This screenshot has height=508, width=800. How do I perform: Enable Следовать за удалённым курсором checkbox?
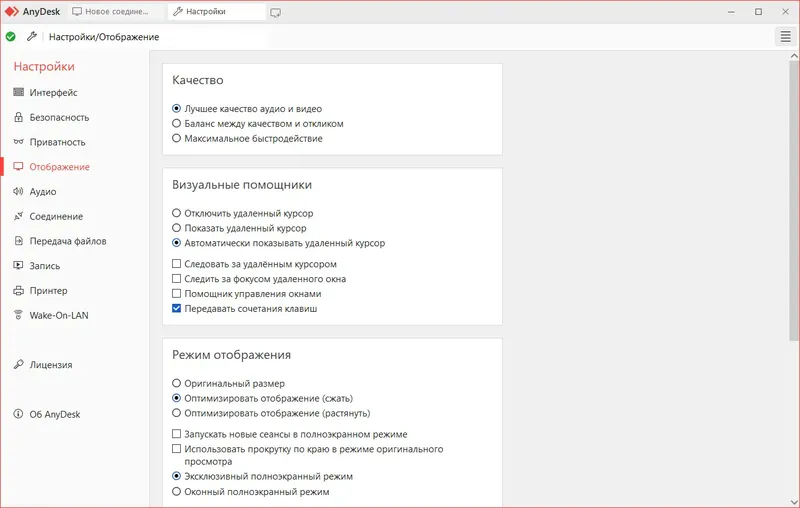tap(177, 264)
